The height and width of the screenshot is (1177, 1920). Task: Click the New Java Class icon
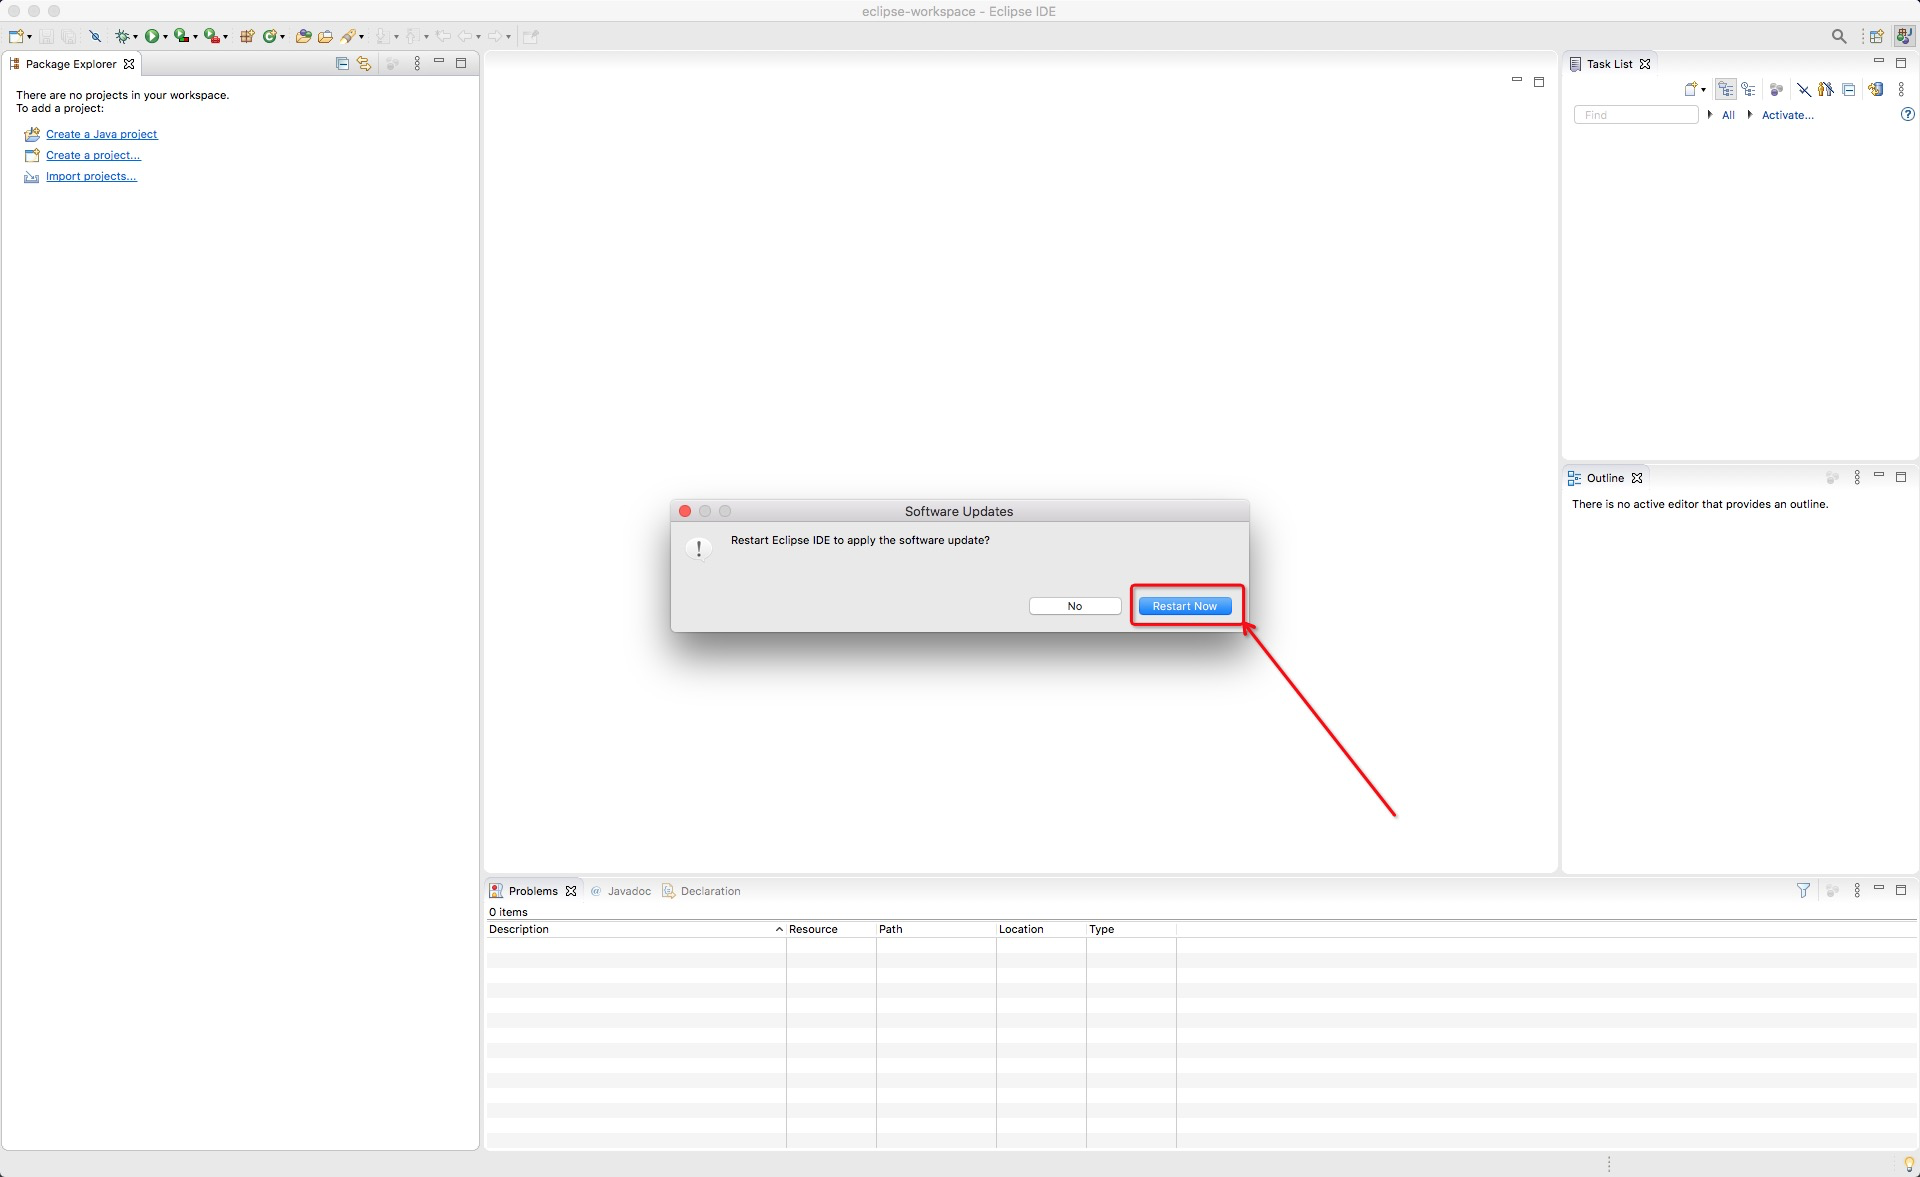point(269,36)
